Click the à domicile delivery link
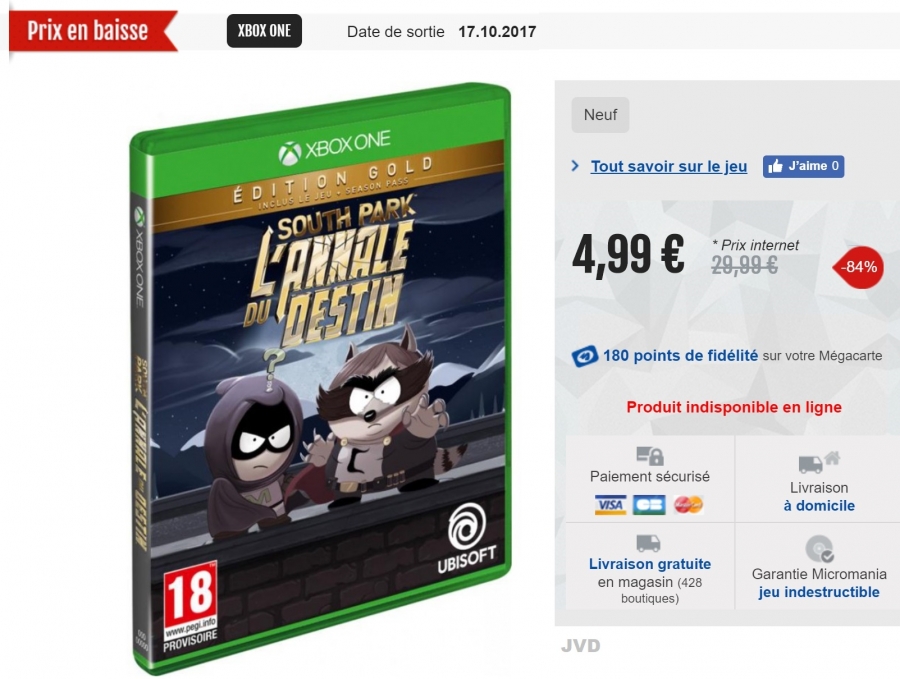 tap(819, 506)
